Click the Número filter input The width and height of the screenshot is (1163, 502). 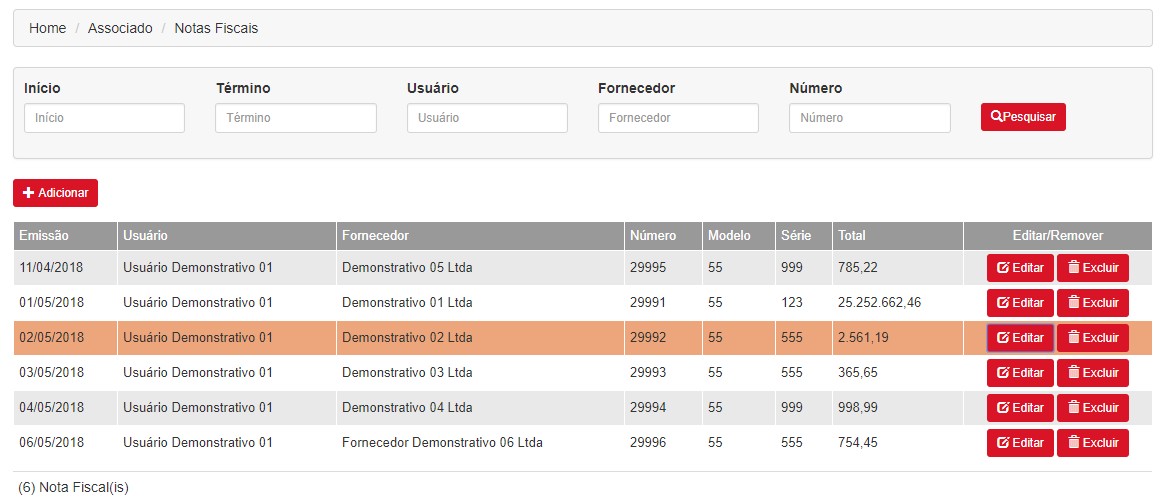(x=870, y=118)
